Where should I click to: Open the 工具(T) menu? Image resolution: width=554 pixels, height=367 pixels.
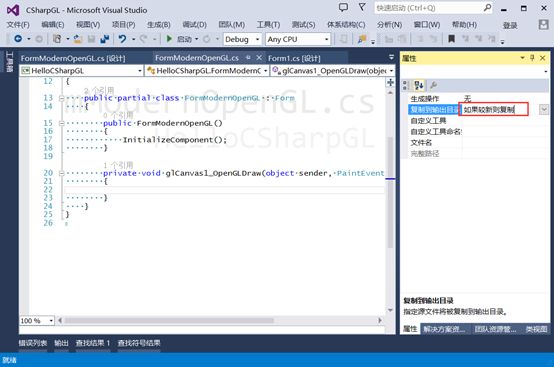click(268, 25)
